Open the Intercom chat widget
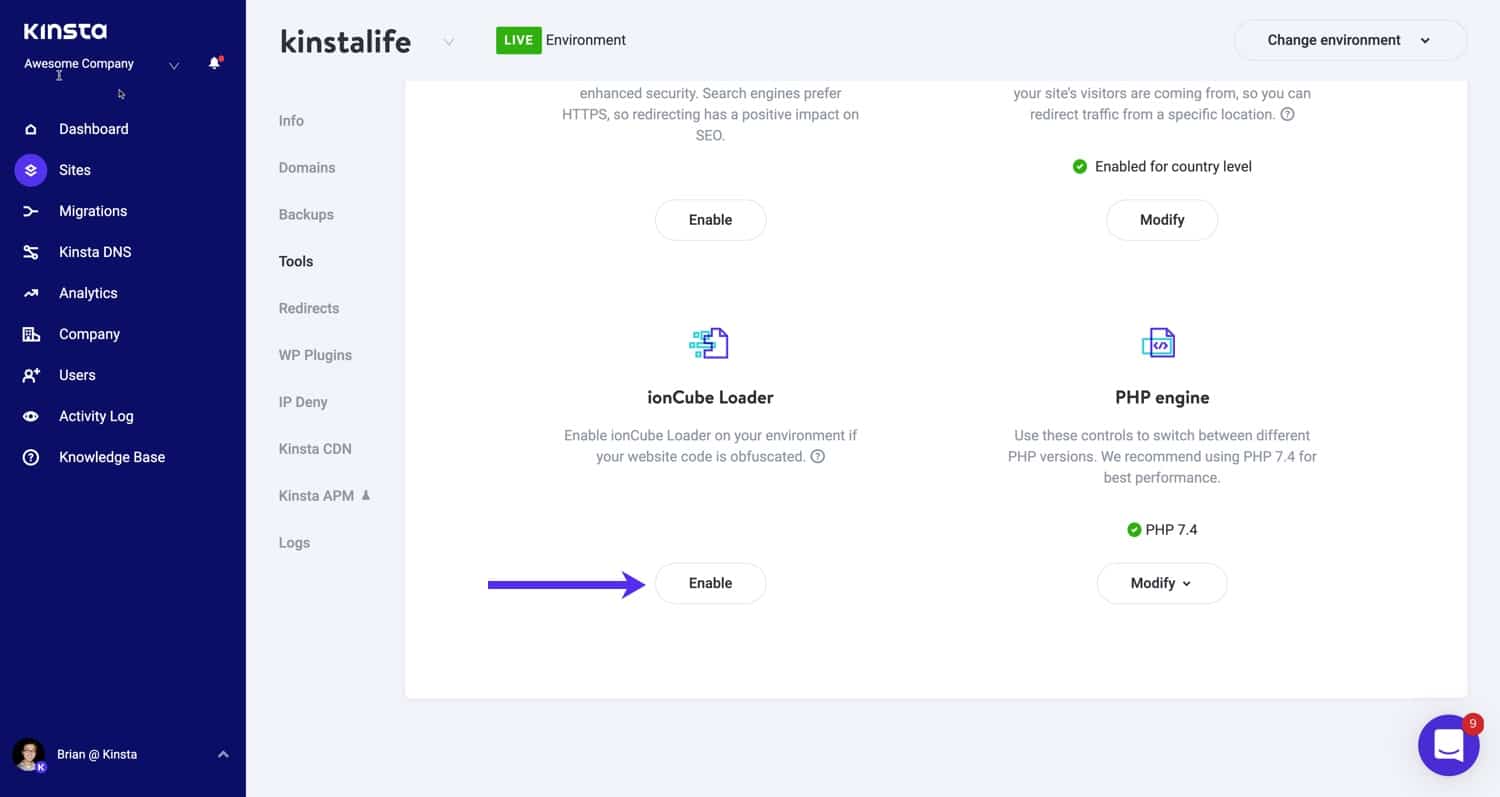 (1448, 745)
